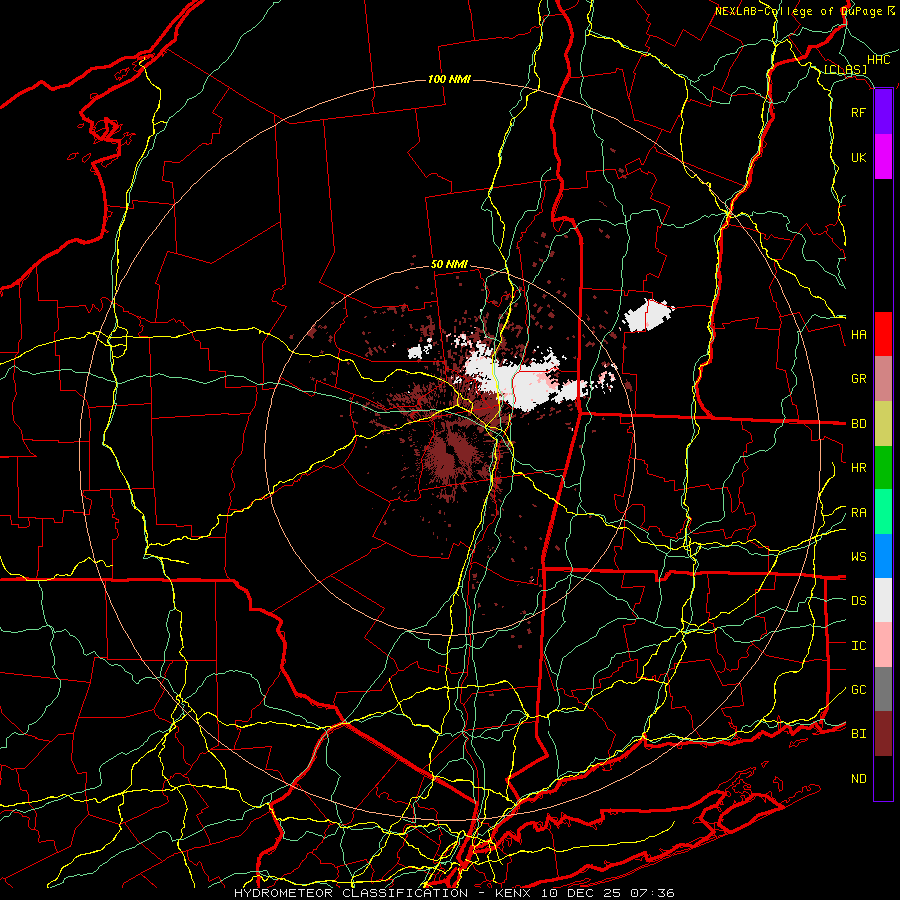Click the 'NEXLAB-College of DuPage' credit text
The height and width of the screenshot is (900, 900).
pyautogui.click(x=798, y=11)
